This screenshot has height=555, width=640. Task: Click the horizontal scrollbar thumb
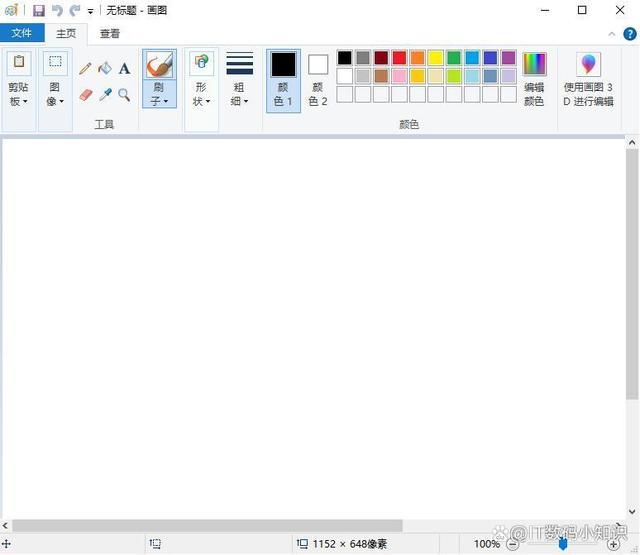click(x=207, y=526)
